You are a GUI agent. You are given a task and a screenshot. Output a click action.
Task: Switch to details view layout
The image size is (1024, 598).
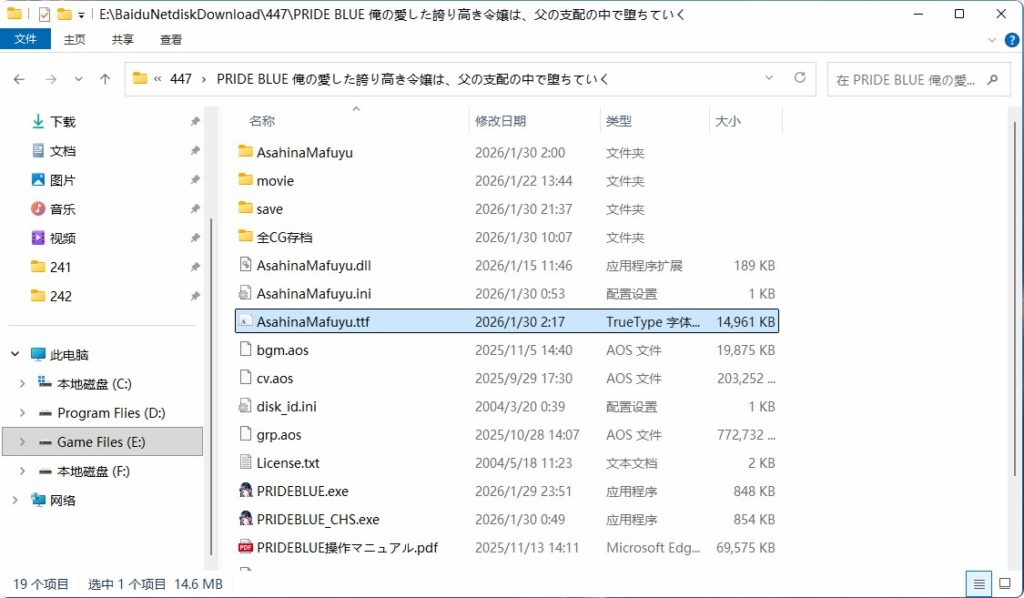click(979, 584)
